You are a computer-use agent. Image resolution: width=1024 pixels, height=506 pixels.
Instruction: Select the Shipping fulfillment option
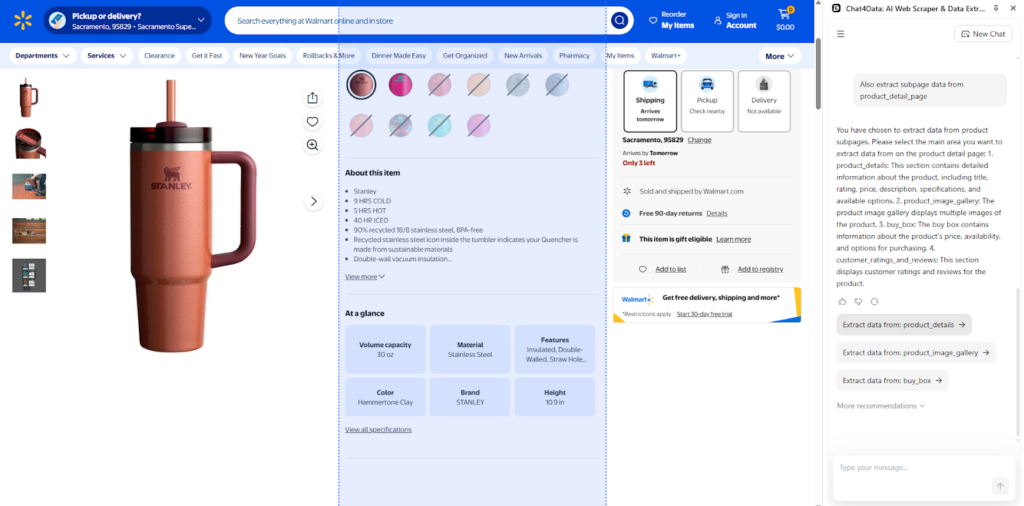click(x=650, y=100)
